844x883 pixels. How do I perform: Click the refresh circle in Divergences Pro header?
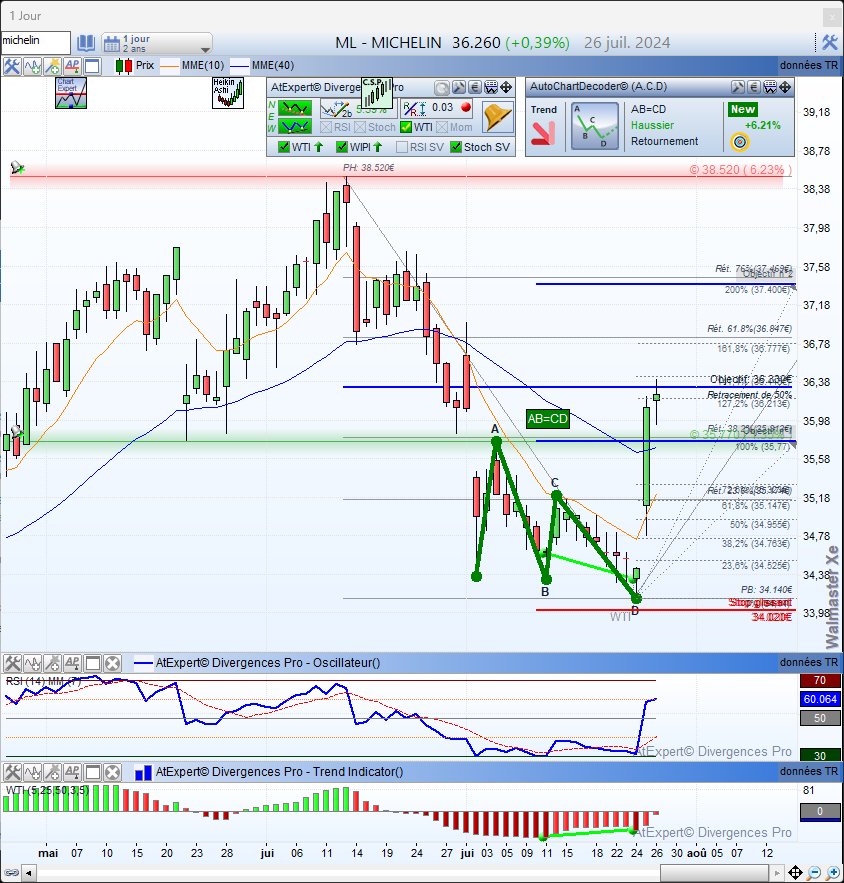[442, 87]
